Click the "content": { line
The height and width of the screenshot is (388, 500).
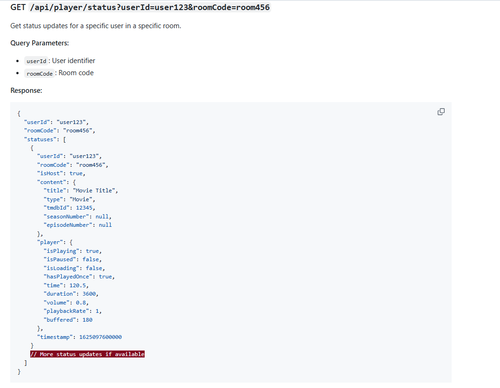(x=56, y=182)
